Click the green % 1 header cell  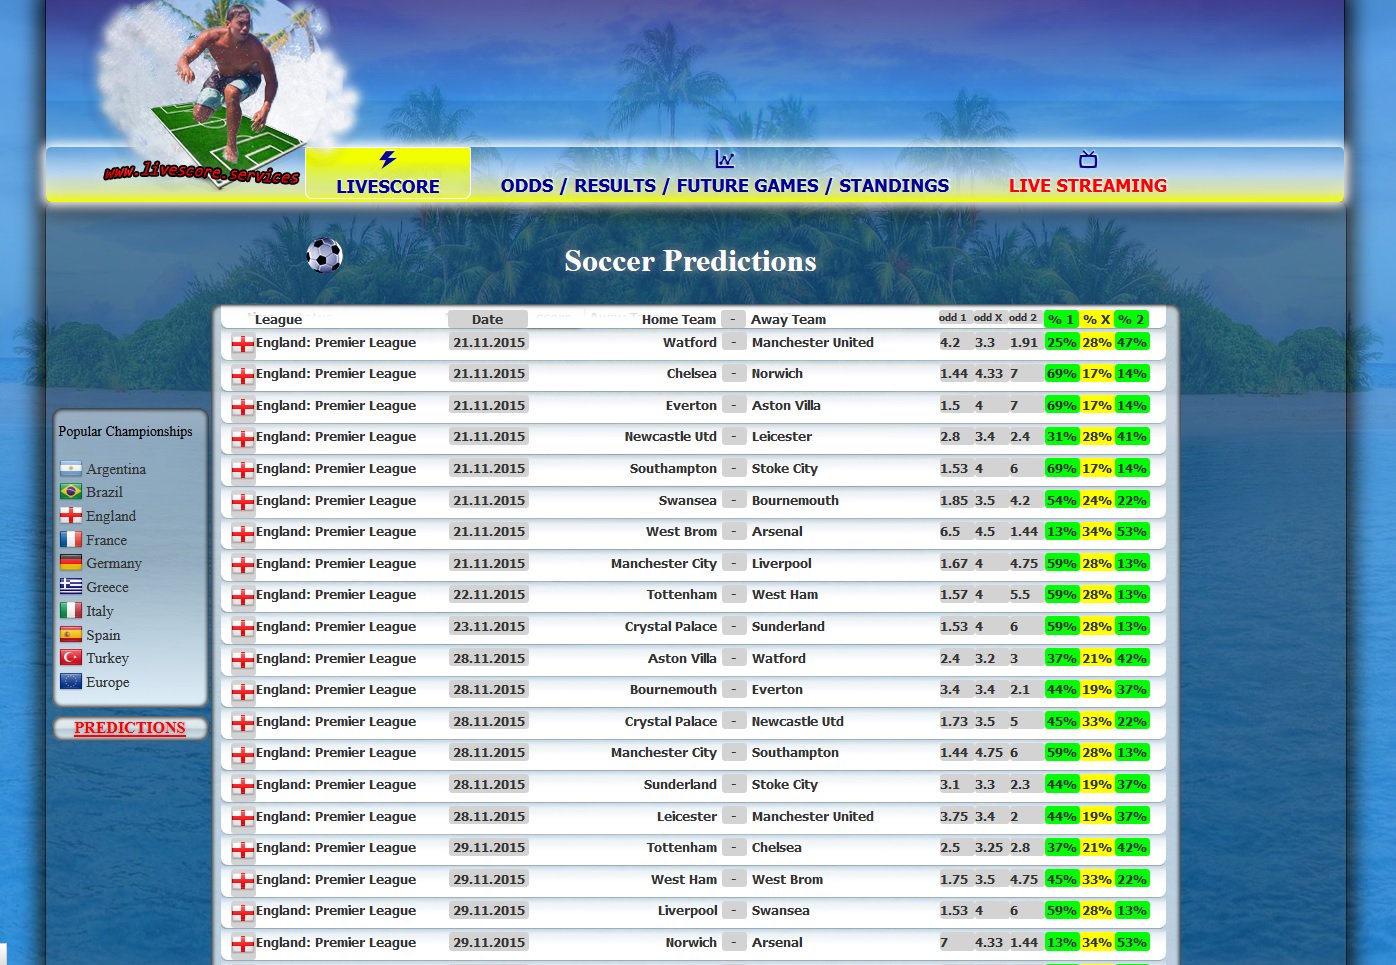[x=1061, y=320]
